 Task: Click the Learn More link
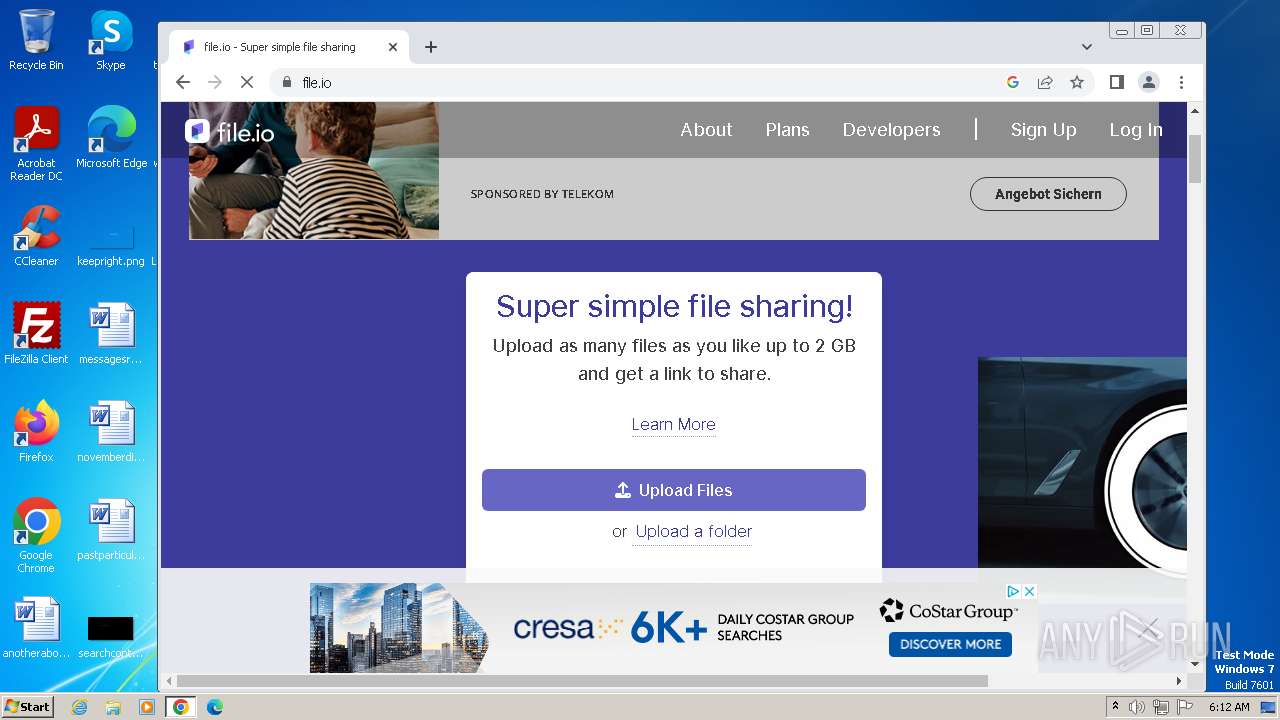click(x=673, y=424)
